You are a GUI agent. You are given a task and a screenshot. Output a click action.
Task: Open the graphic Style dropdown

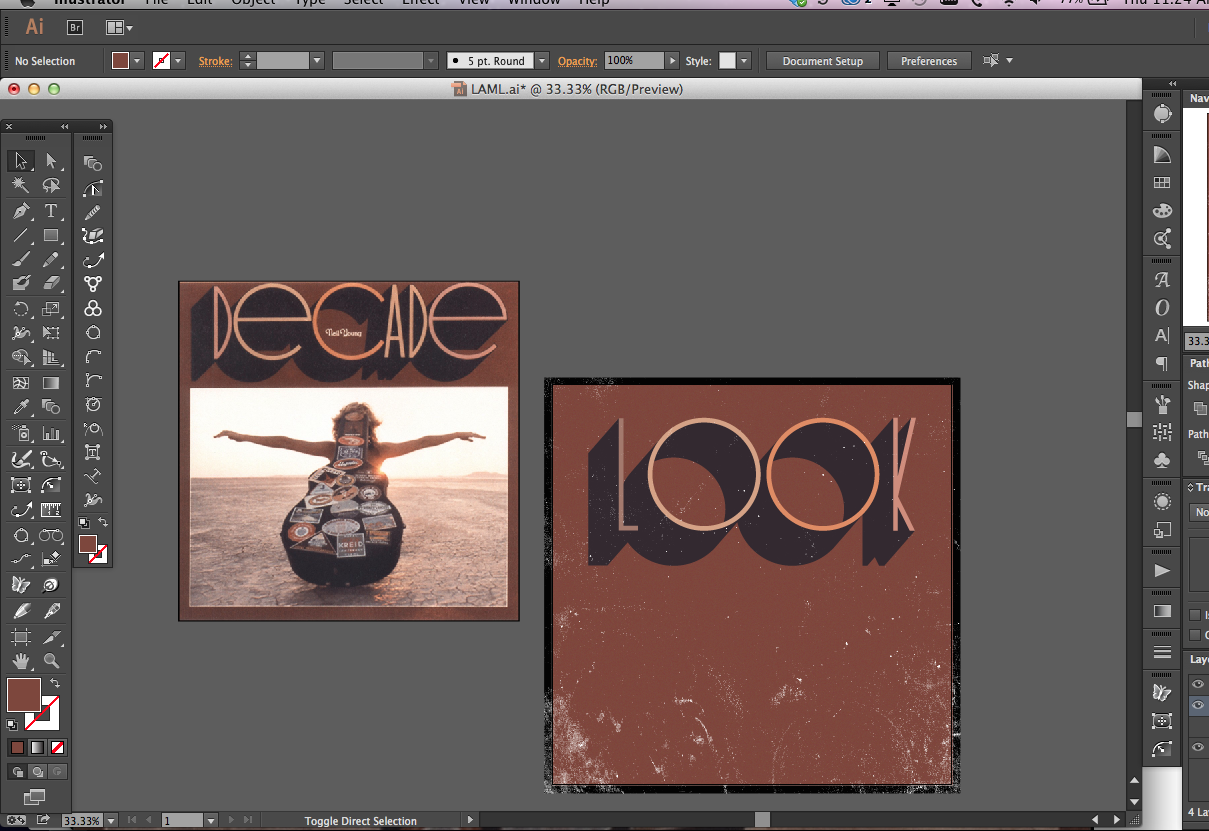[743, 61]
